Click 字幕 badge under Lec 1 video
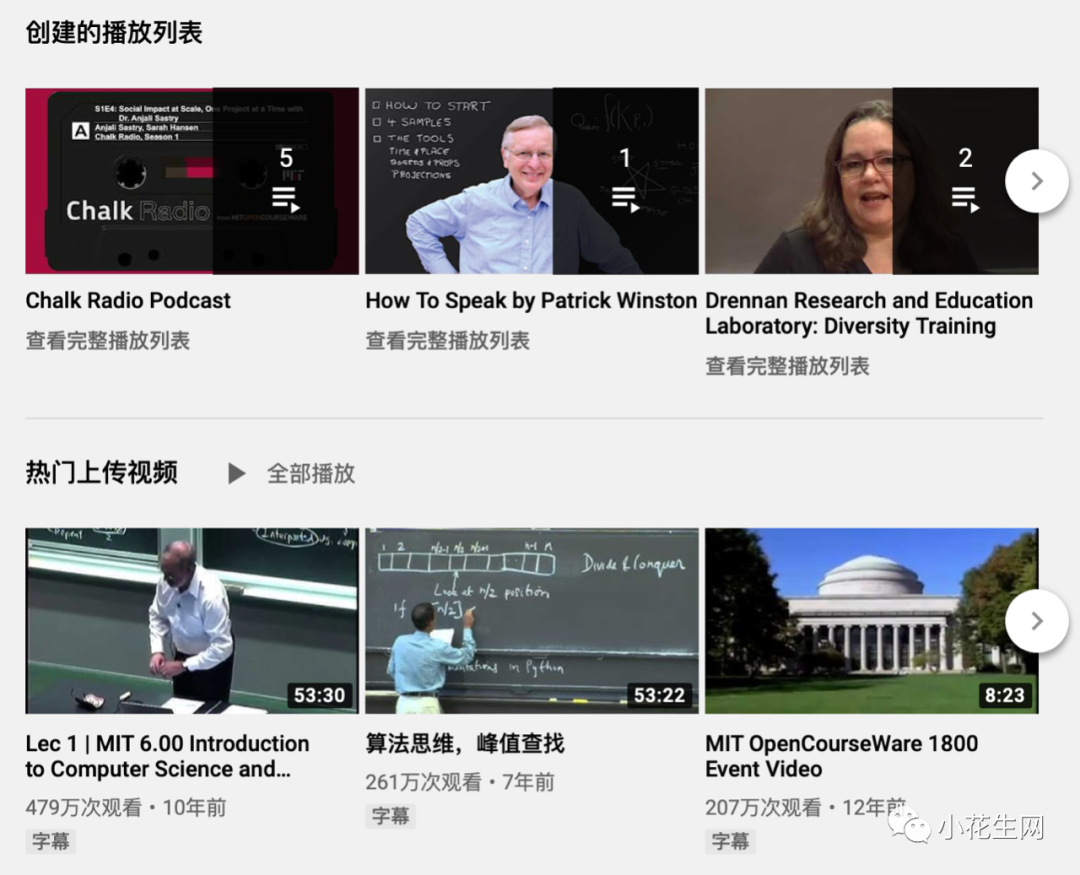Image resolution: width=1080 pixels, height=875 pixels. pos(50,841)
